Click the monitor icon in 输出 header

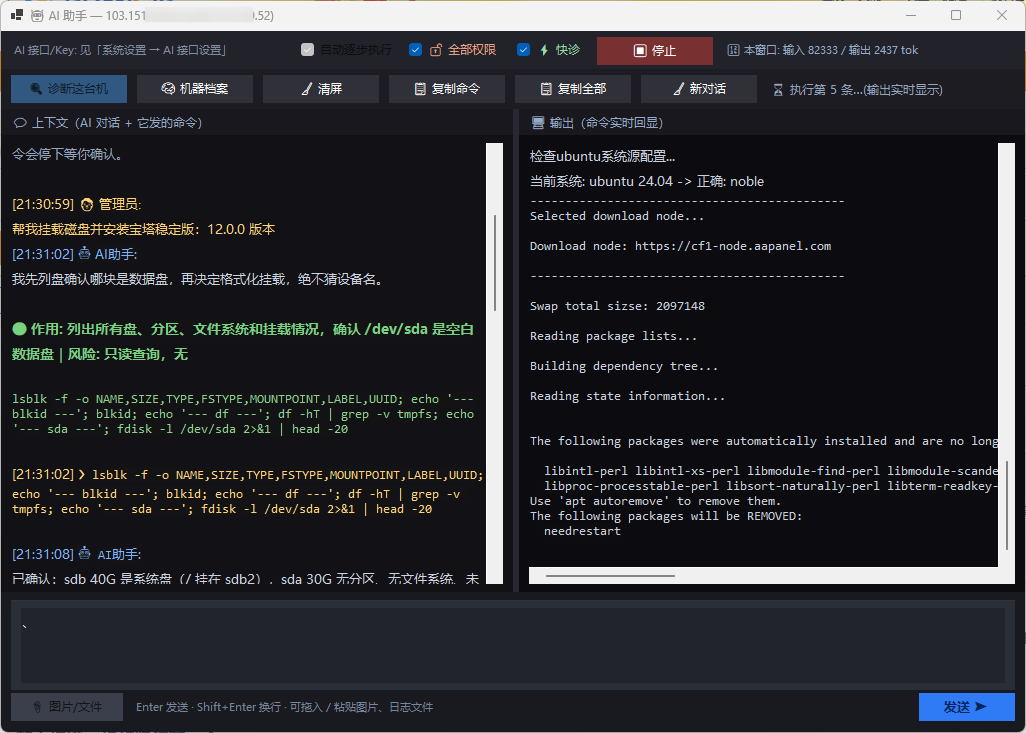538,123
